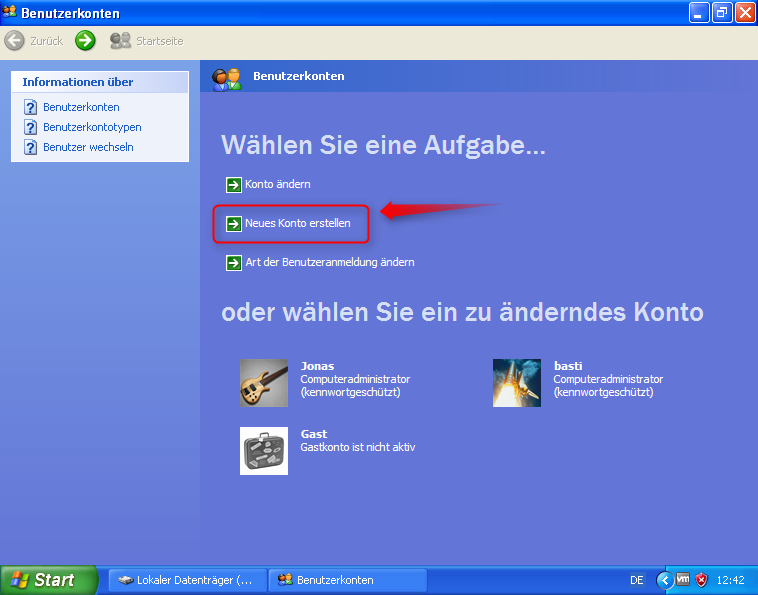Image resolution: width=758 pixels, height=595 pixels.
Task: Click the Gastkonto ist nicht aktiv text
Action: coord(358,447)
